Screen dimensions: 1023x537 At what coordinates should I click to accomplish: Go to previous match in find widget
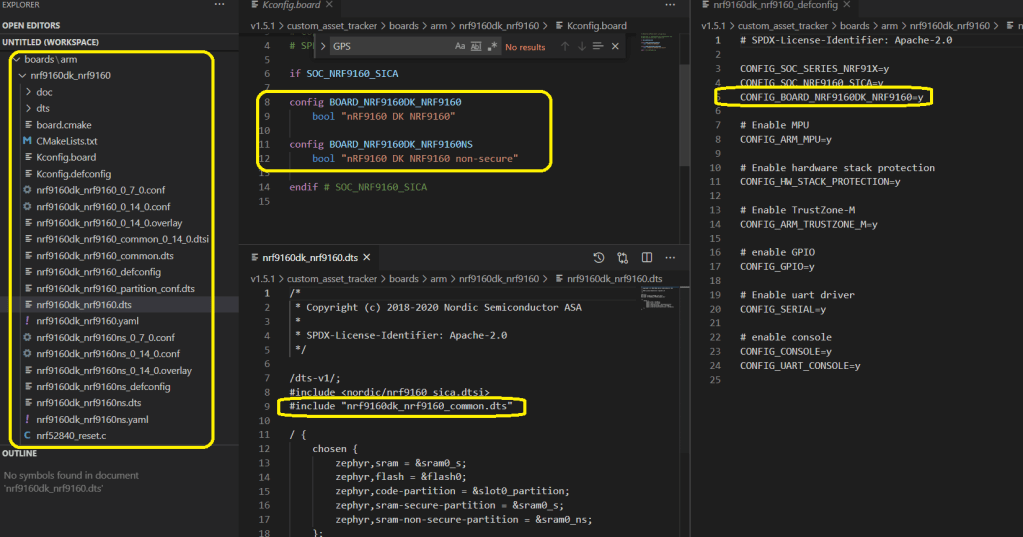(565, 46)
